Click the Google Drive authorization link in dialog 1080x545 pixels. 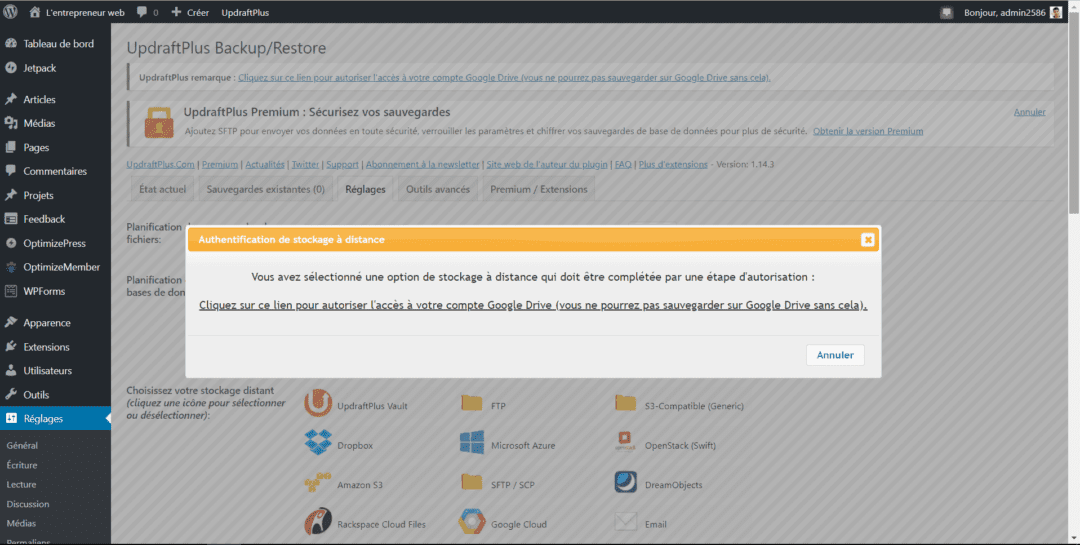533,305
